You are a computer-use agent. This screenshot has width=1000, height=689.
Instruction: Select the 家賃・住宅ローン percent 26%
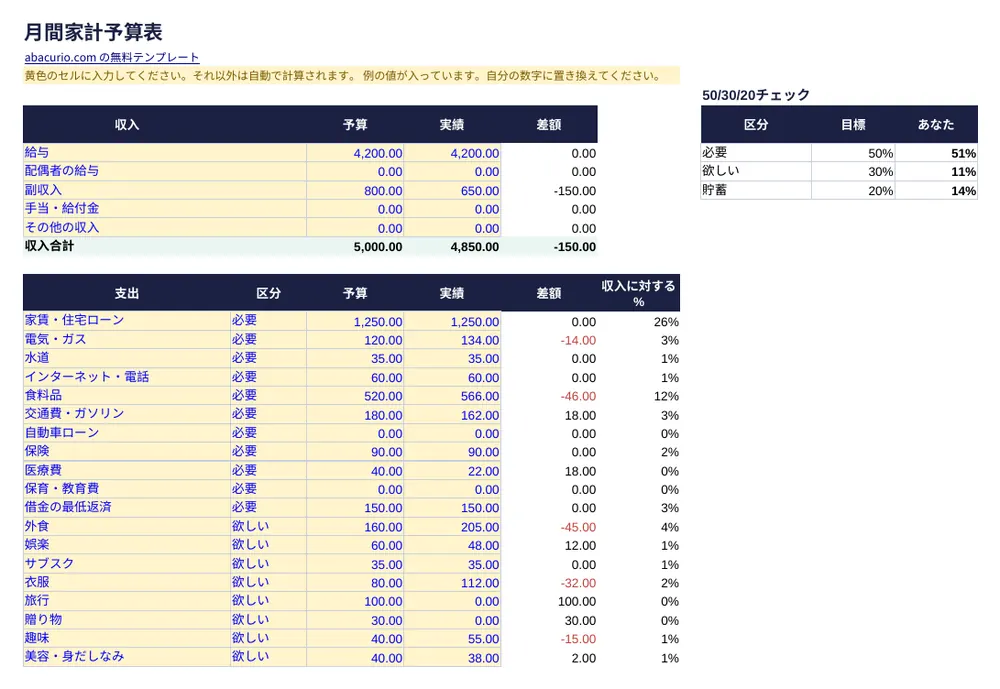pyautogui.click(x=639, y=322)
